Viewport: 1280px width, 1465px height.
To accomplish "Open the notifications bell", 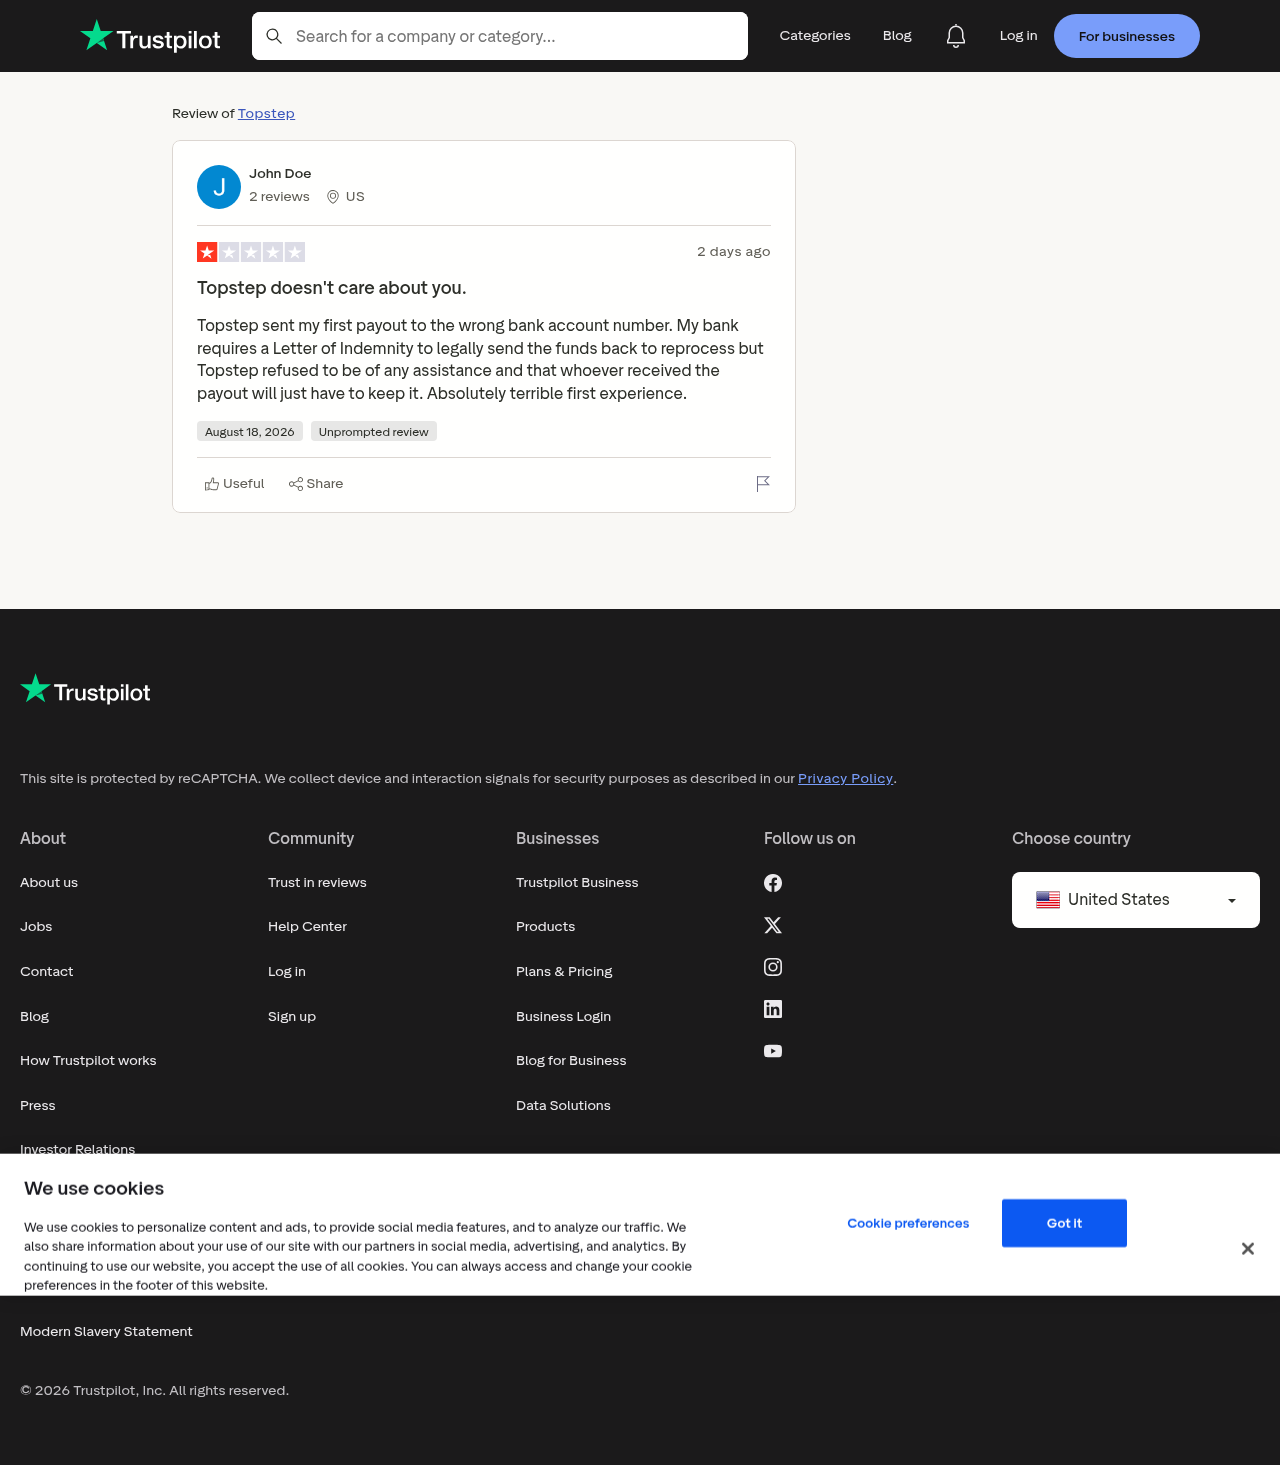I will [x=956, y=36].
